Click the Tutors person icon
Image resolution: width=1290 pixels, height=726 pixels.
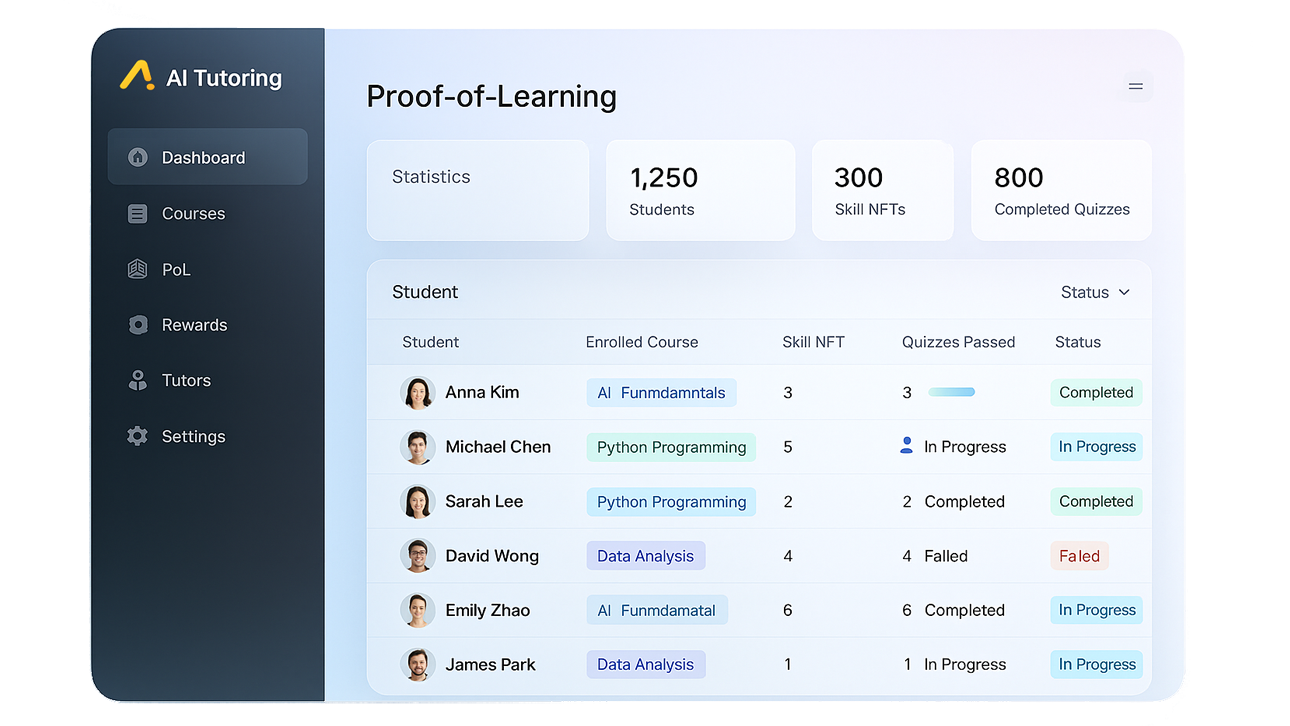(x=138, y=380)
